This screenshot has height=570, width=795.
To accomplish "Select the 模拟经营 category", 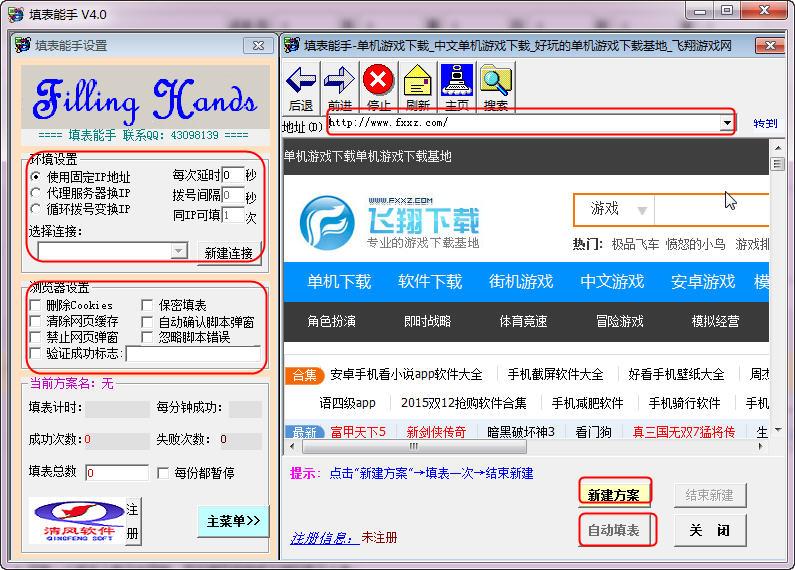I will click(x=715, y=321).
